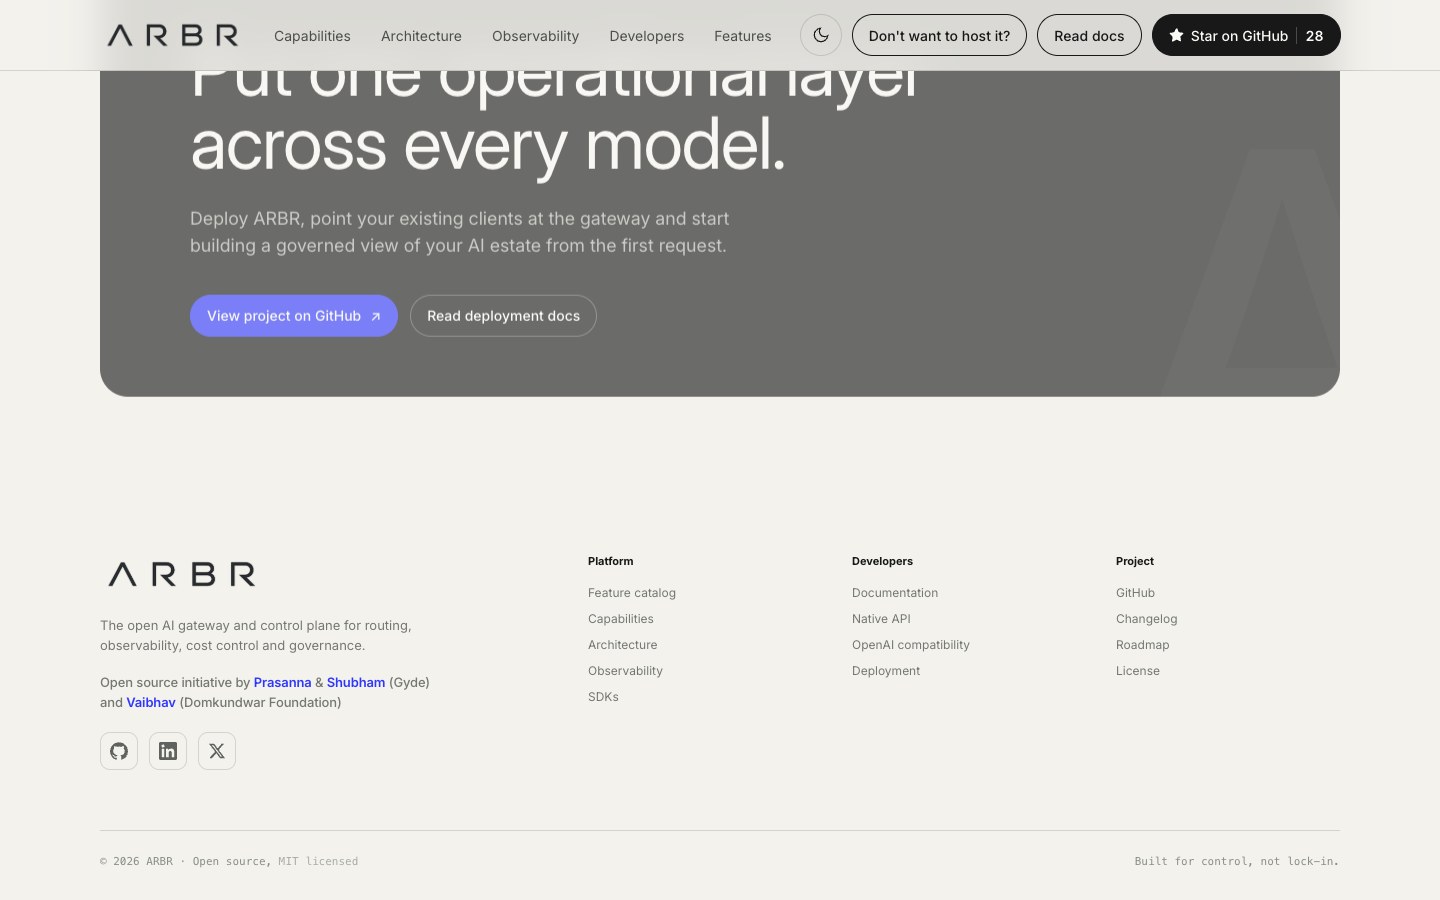1440x900 pixels.
Task: Open Documentation footer link
Action: pyautogui.click(x=895, y=593)
